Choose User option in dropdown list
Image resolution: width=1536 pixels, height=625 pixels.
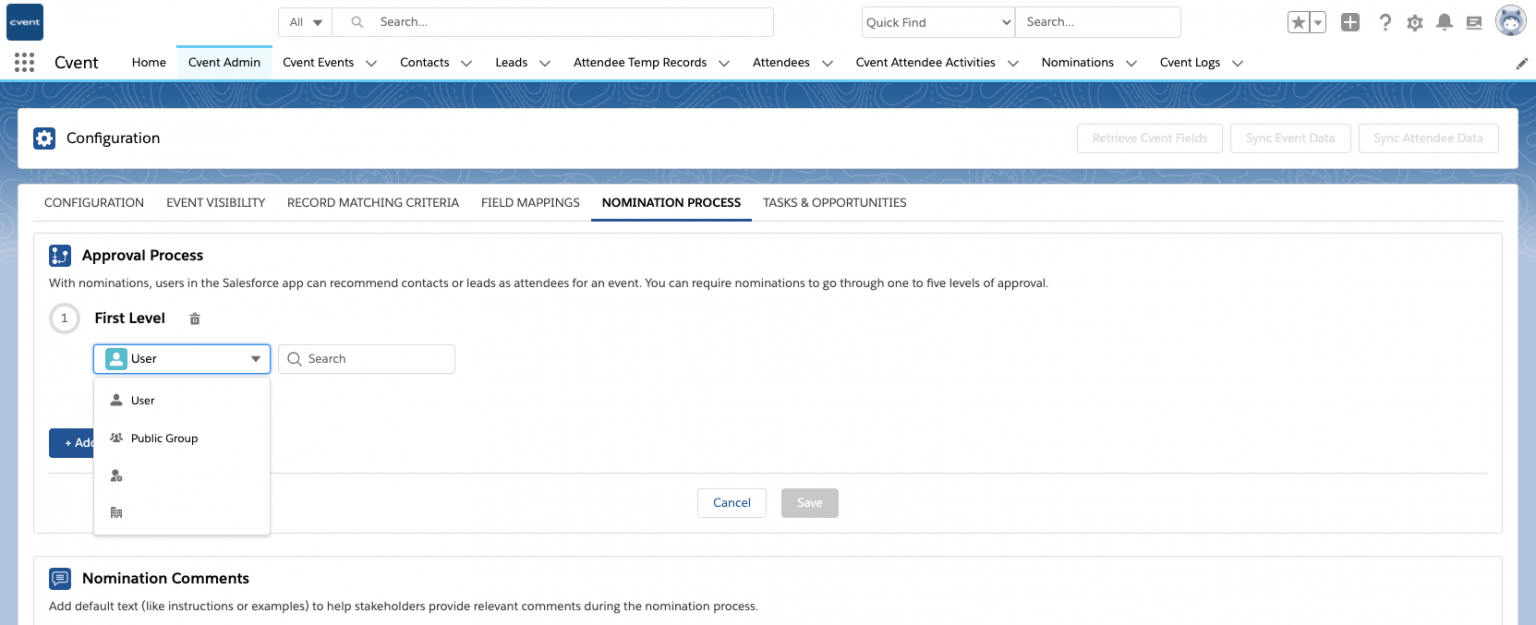[x=143, y=400]
